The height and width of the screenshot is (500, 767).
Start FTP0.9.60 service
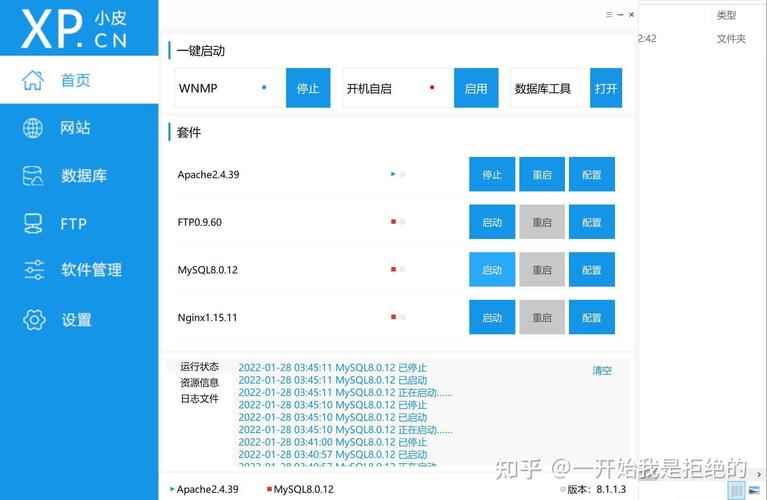click(492, 222)
